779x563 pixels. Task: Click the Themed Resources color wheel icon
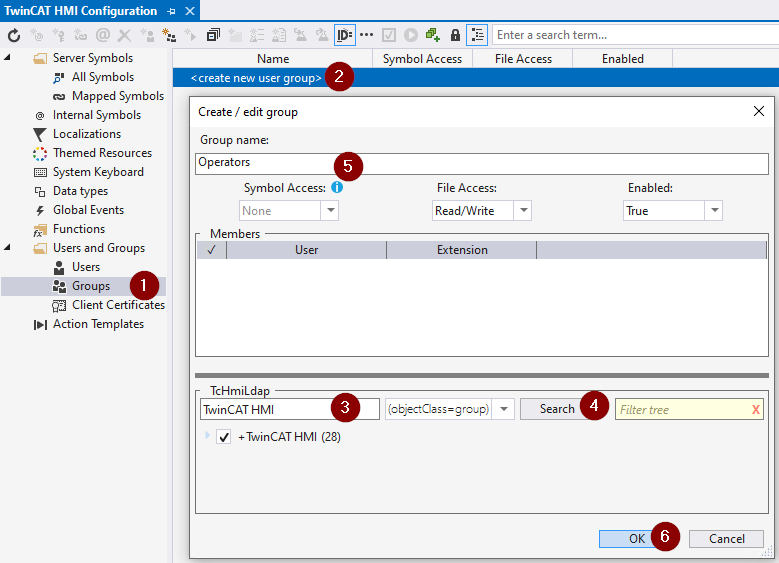point(40,154)
